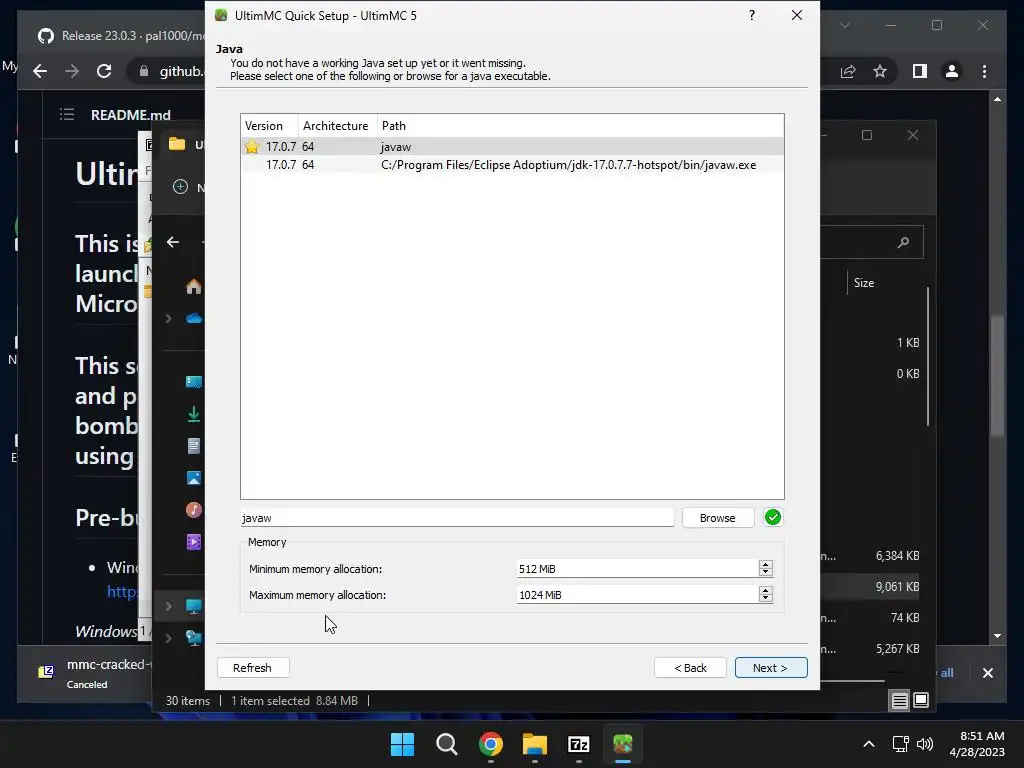Viewport: 1024px width, 768px height.
Task: Open the volume control in system tray
Action: pyautogui.click(x=925, y=744)
